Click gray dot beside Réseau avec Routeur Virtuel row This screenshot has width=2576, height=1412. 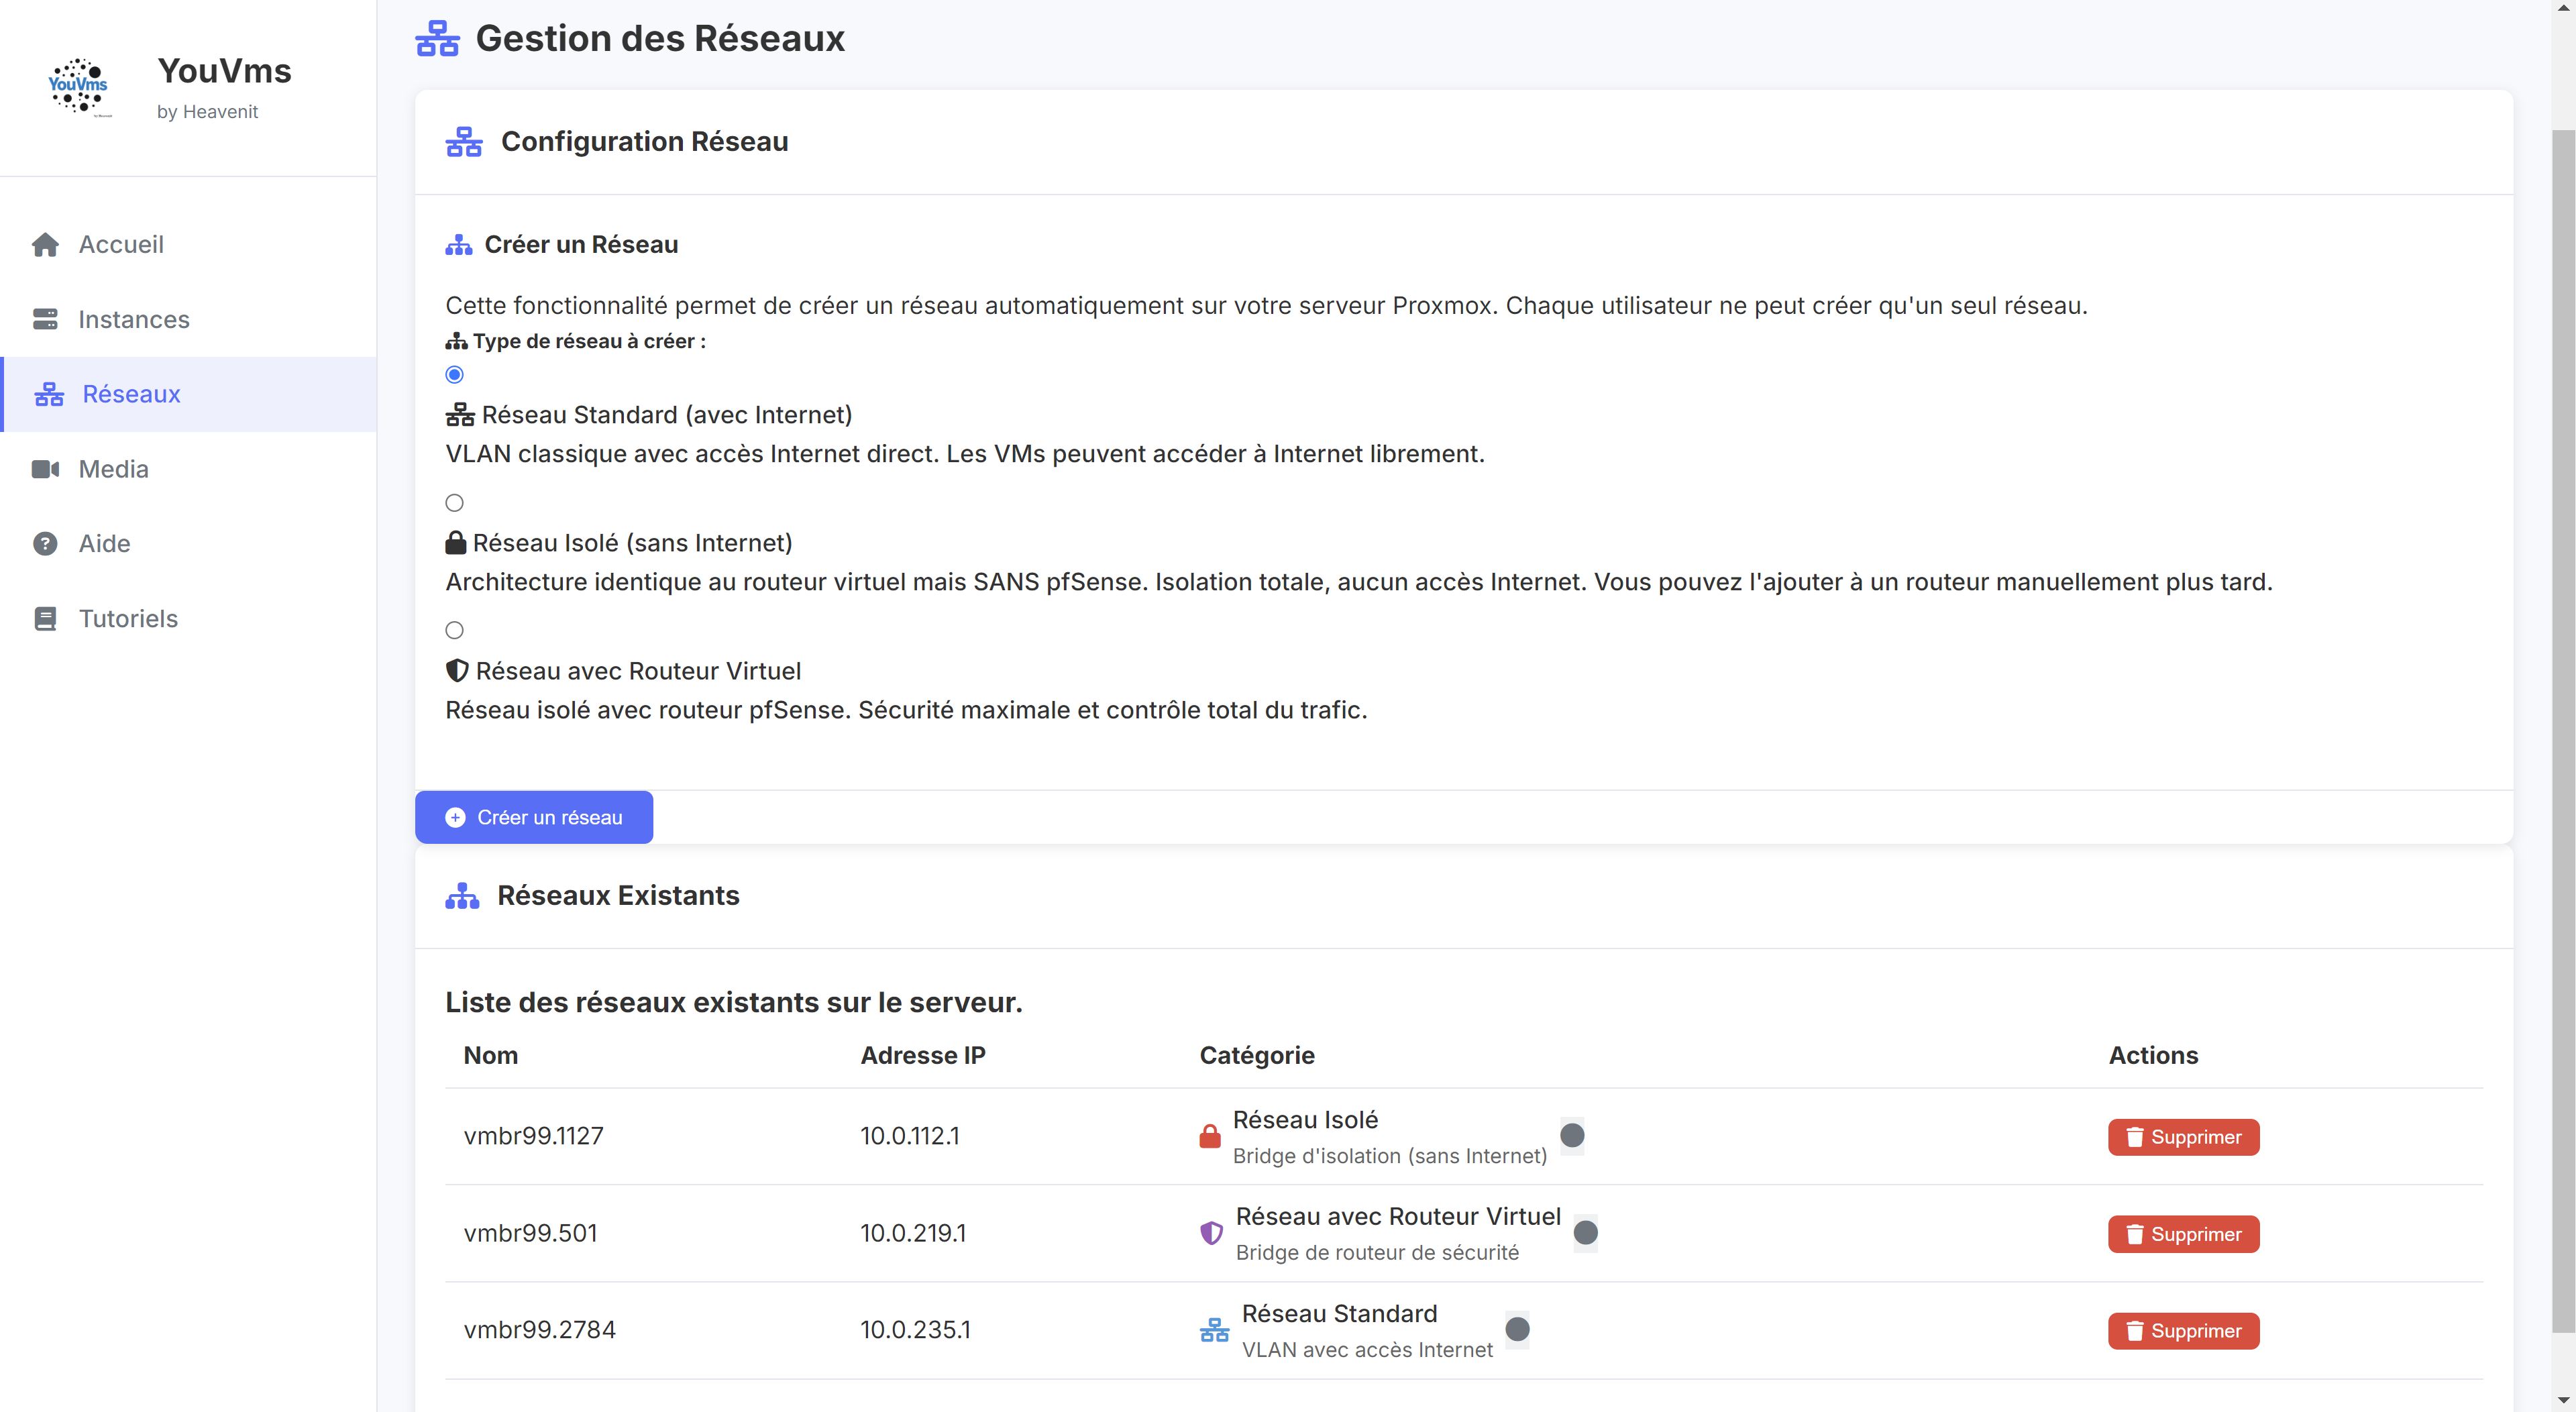tap(1585, 1232)
